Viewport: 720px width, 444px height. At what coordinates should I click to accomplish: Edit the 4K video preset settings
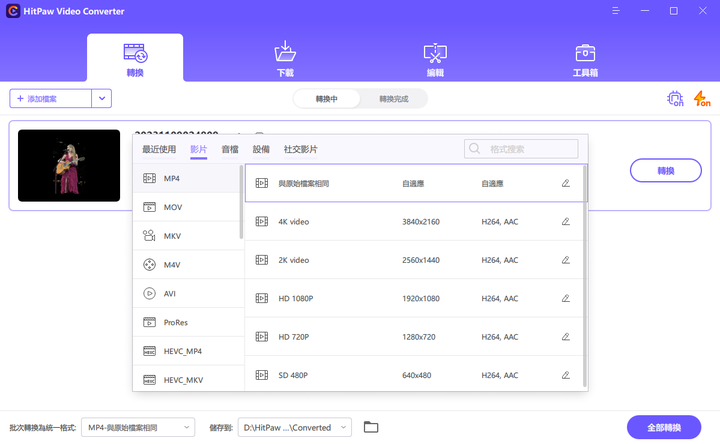pos(566,221)
